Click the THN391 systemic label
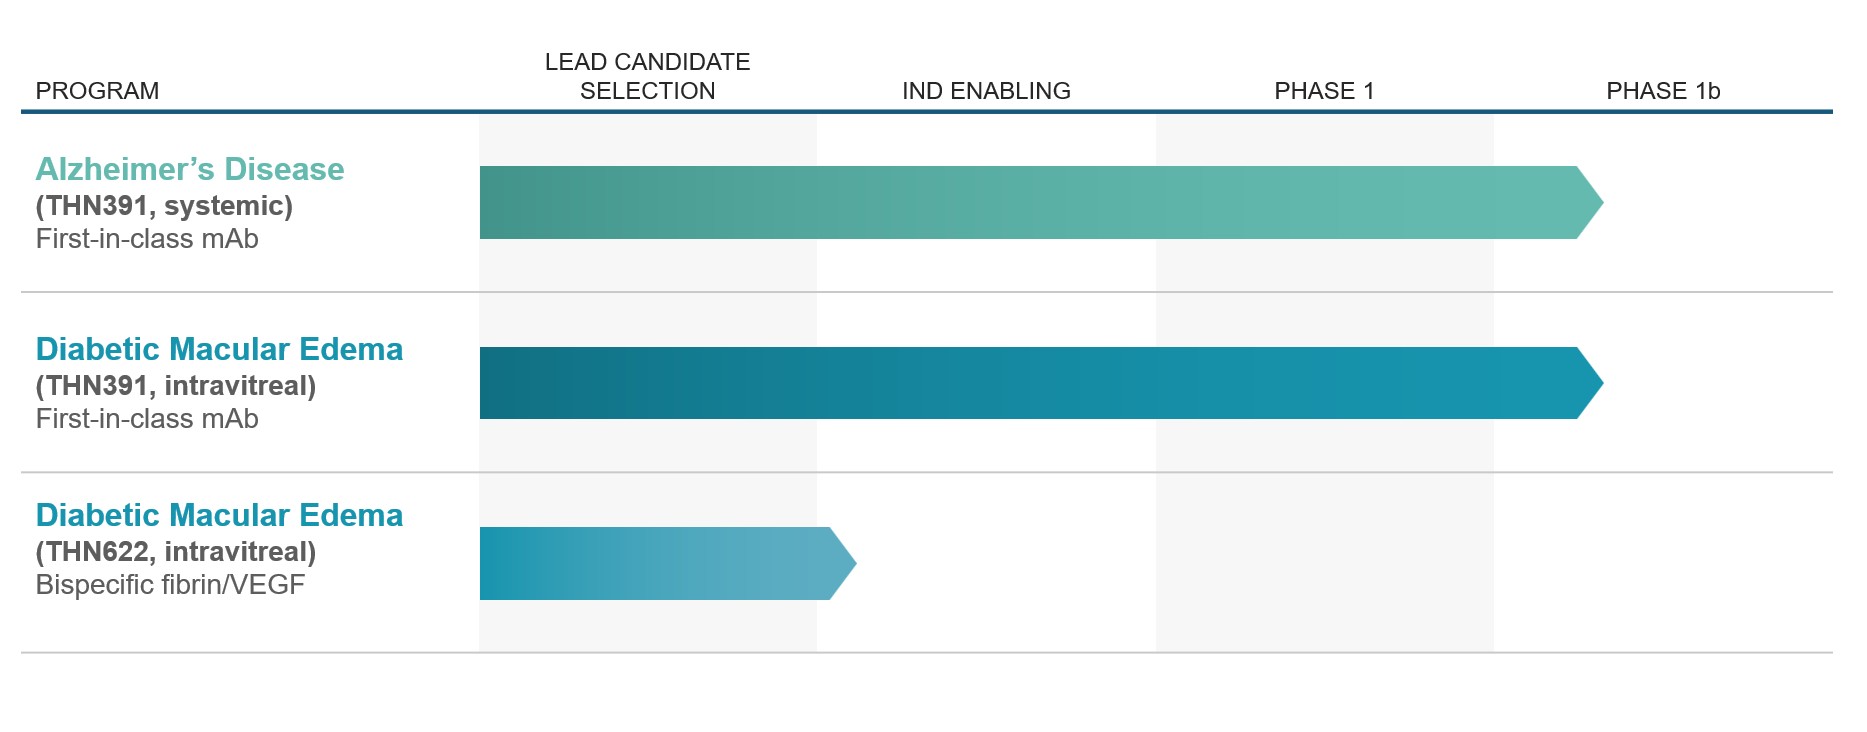The height and width of the screenshot is (732, 1867). coord(164,206)
